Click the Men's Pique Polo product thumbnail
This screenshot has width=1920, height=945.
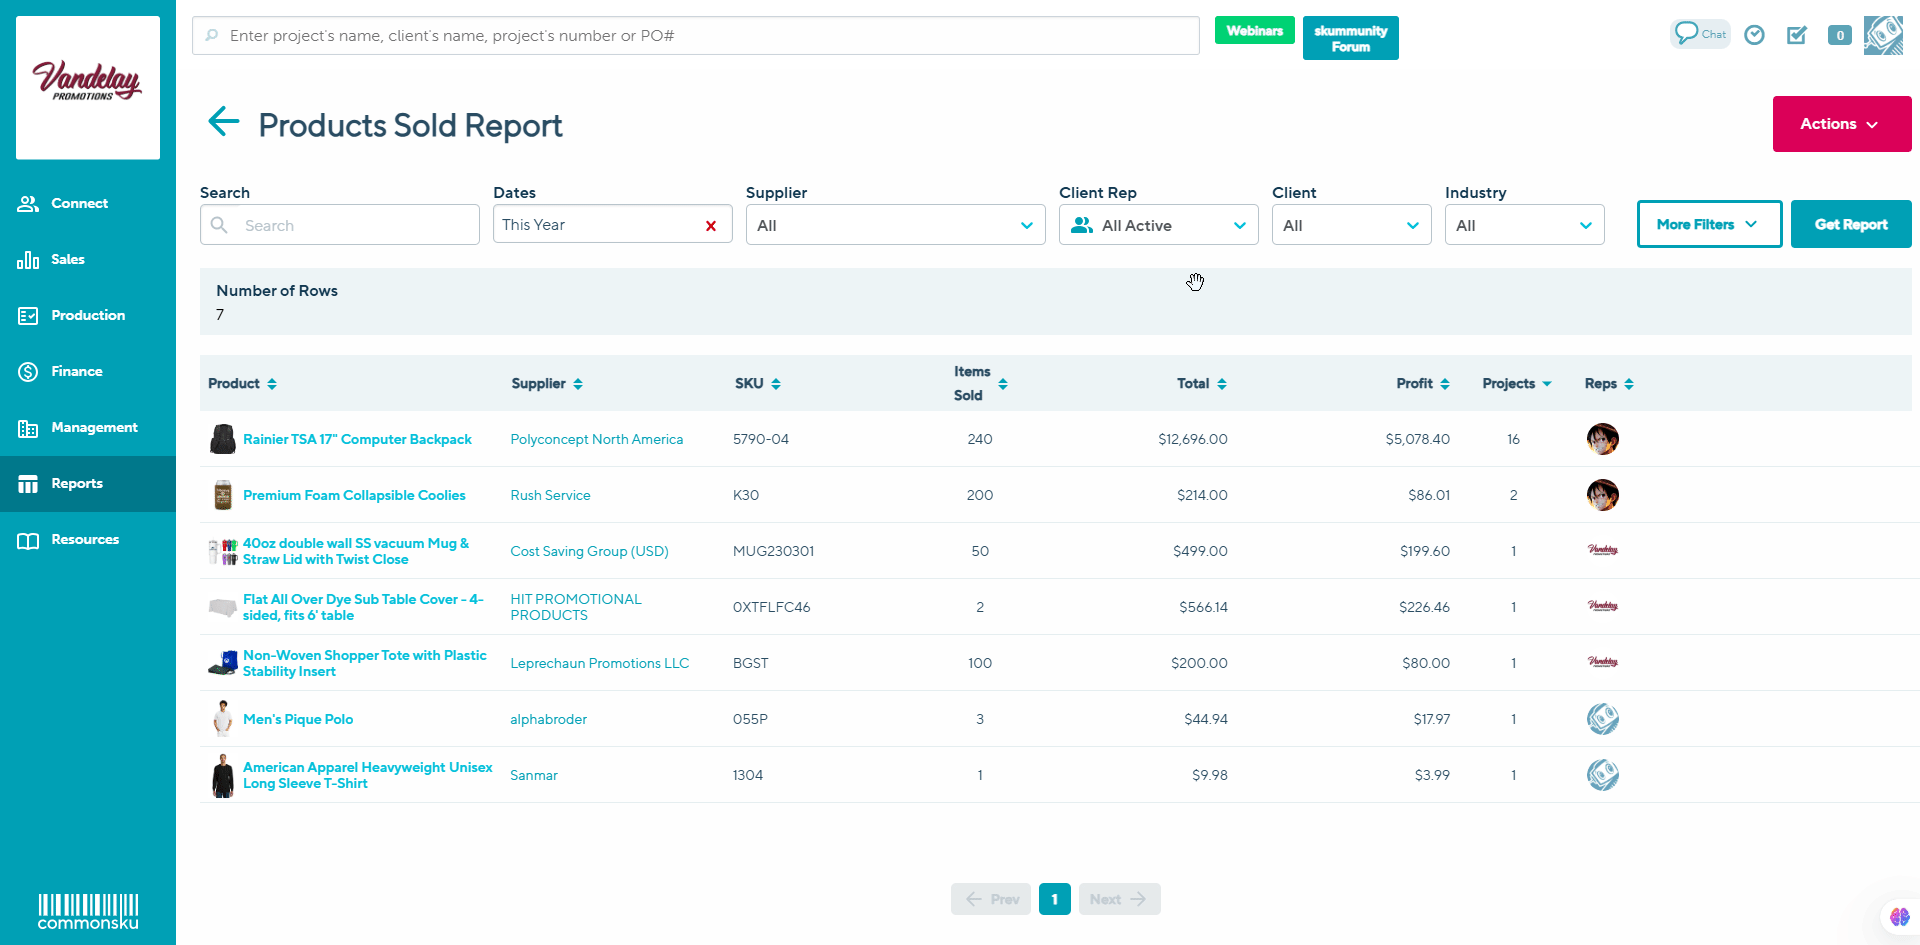pyautogui.click(x=222, y=719)
